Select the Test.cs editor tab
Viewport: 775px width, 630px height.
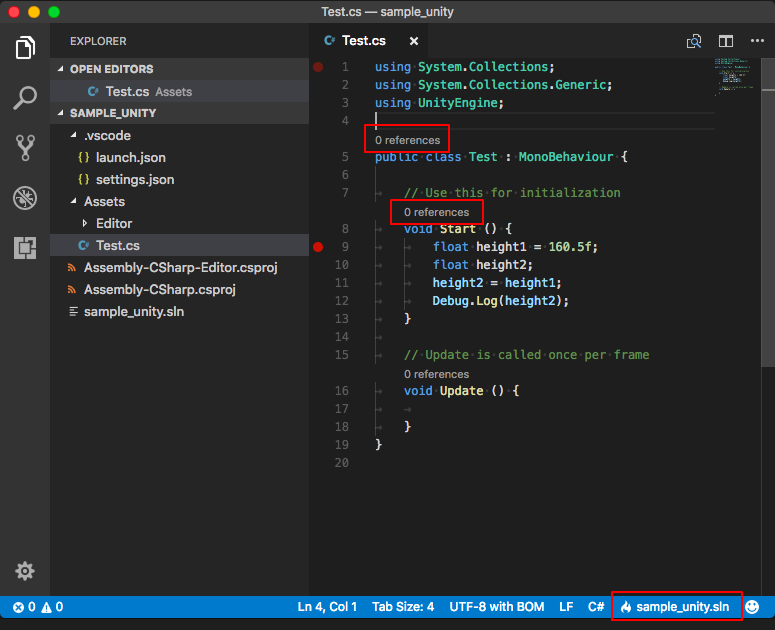click(x=362, y=41)
